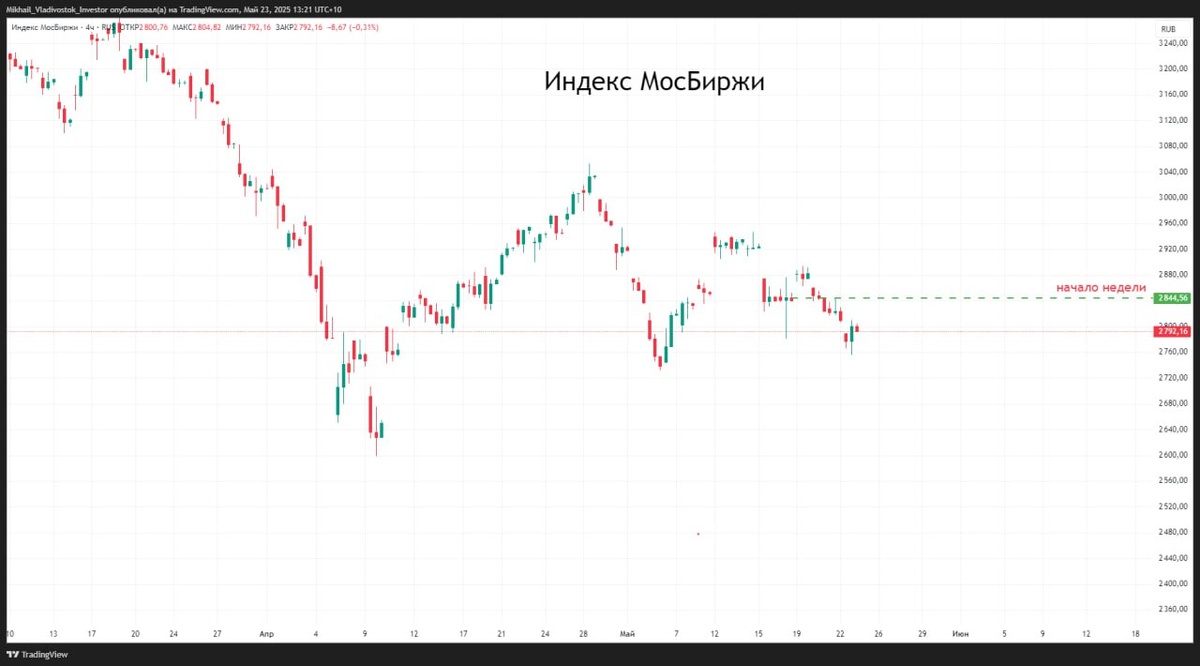Viewport: 1200px width, 666px height.
Task: Click the 2 520,00 price axis label
Action: (1172, 505)
